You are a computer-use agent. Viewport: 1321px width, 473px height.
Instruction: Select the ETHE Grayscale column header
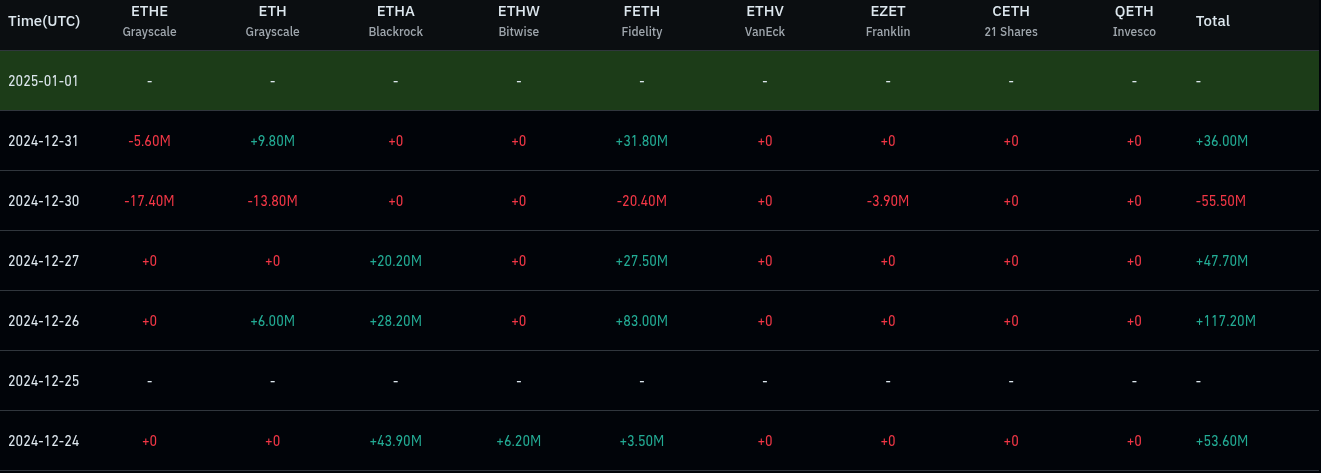coord(149,21)
